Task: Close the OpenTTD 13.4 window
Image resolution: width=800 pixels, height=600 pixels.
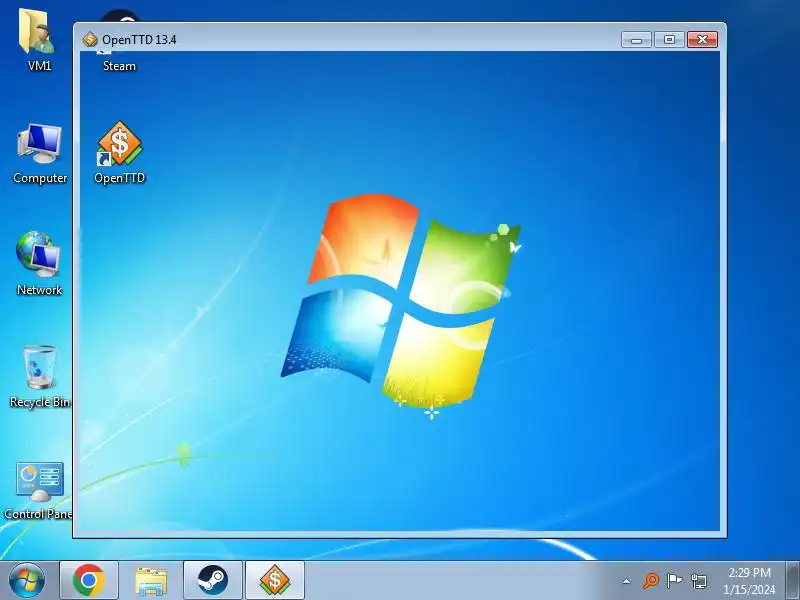Action: click(703, 39)
